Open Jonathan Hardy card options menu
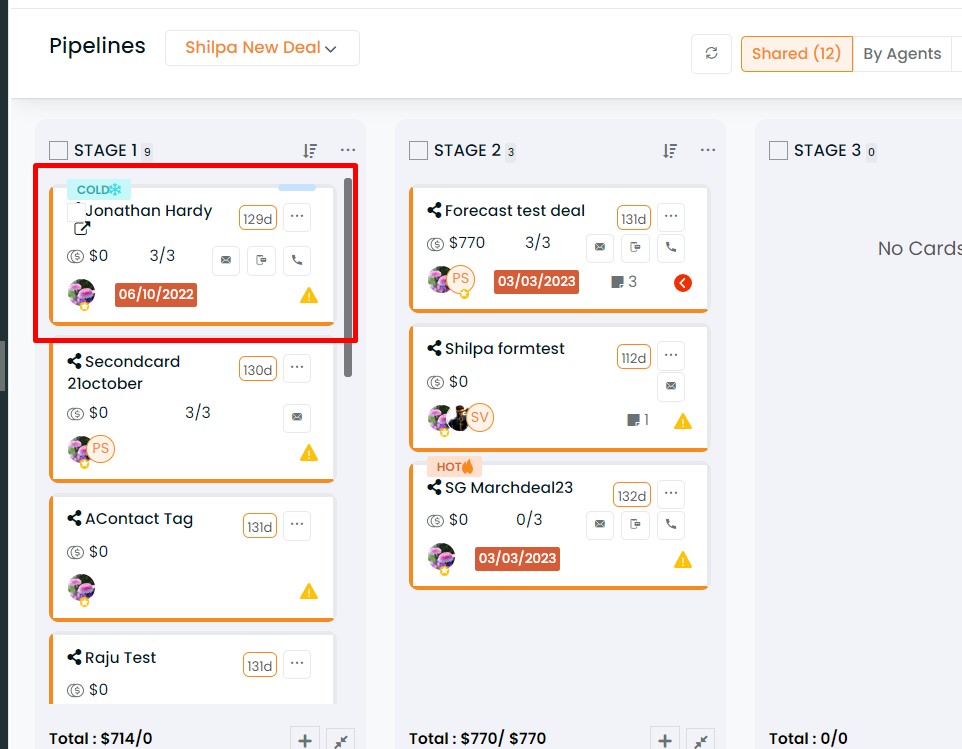Image resolution: width=962 pixels, height=749 pixels. (x=297, y=217)
